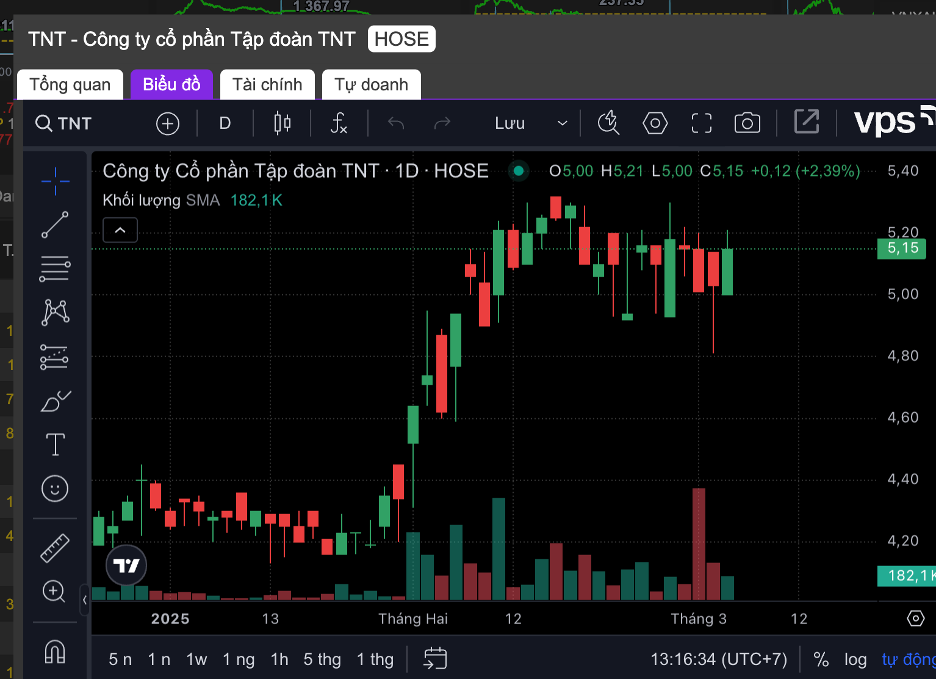Choose the text annotation tool

[x=55, y=444]
